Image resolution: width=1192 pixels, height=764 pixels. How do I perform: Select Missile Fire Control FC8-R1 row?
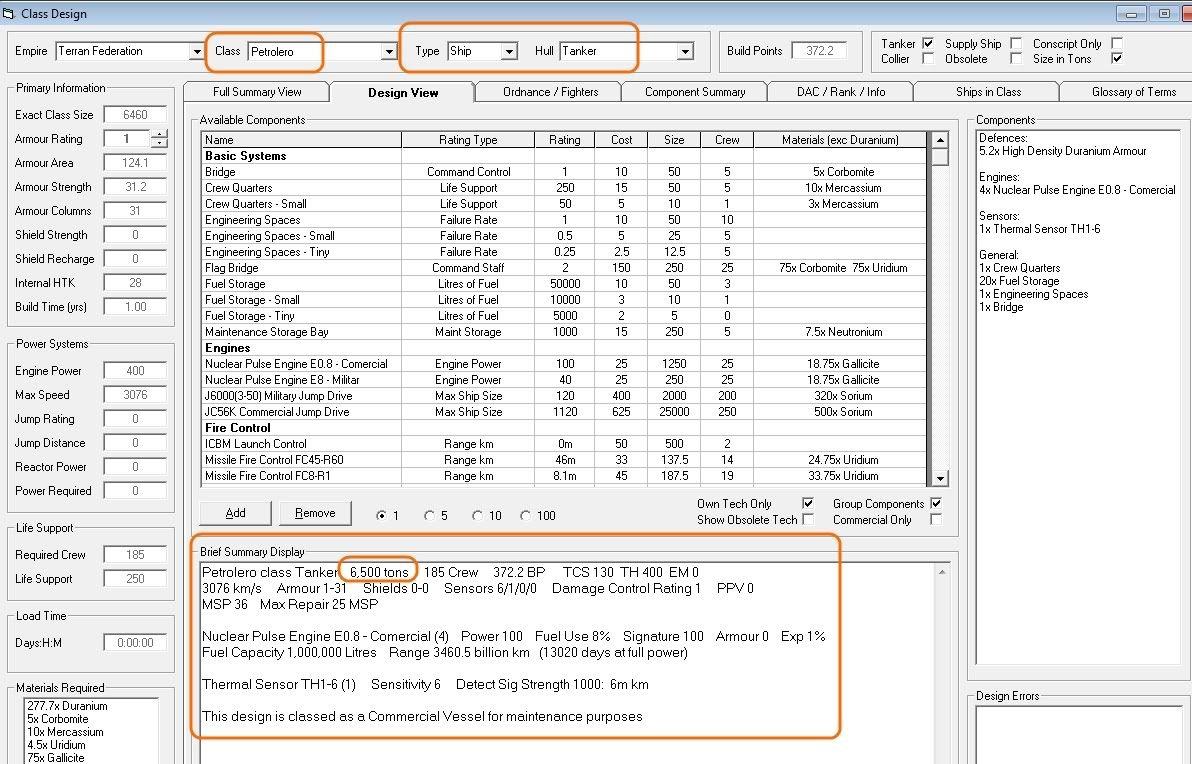(564, 475)
